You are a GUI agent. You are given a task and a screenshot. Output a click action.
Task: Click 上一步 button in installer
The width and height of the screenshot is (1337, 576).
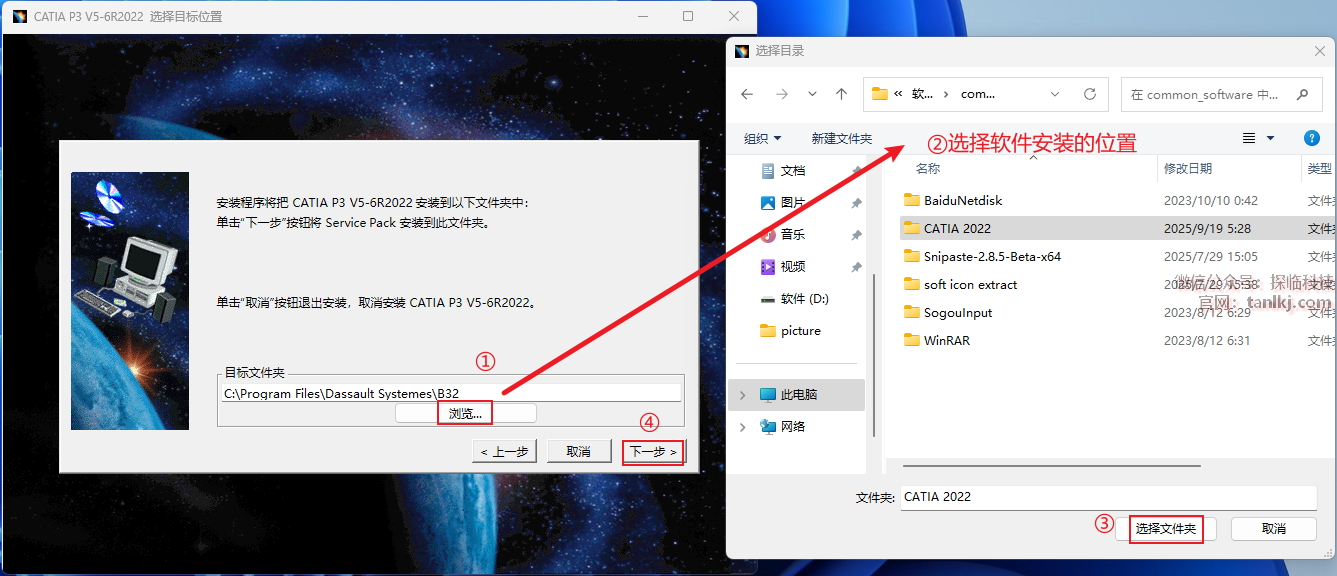504,452
